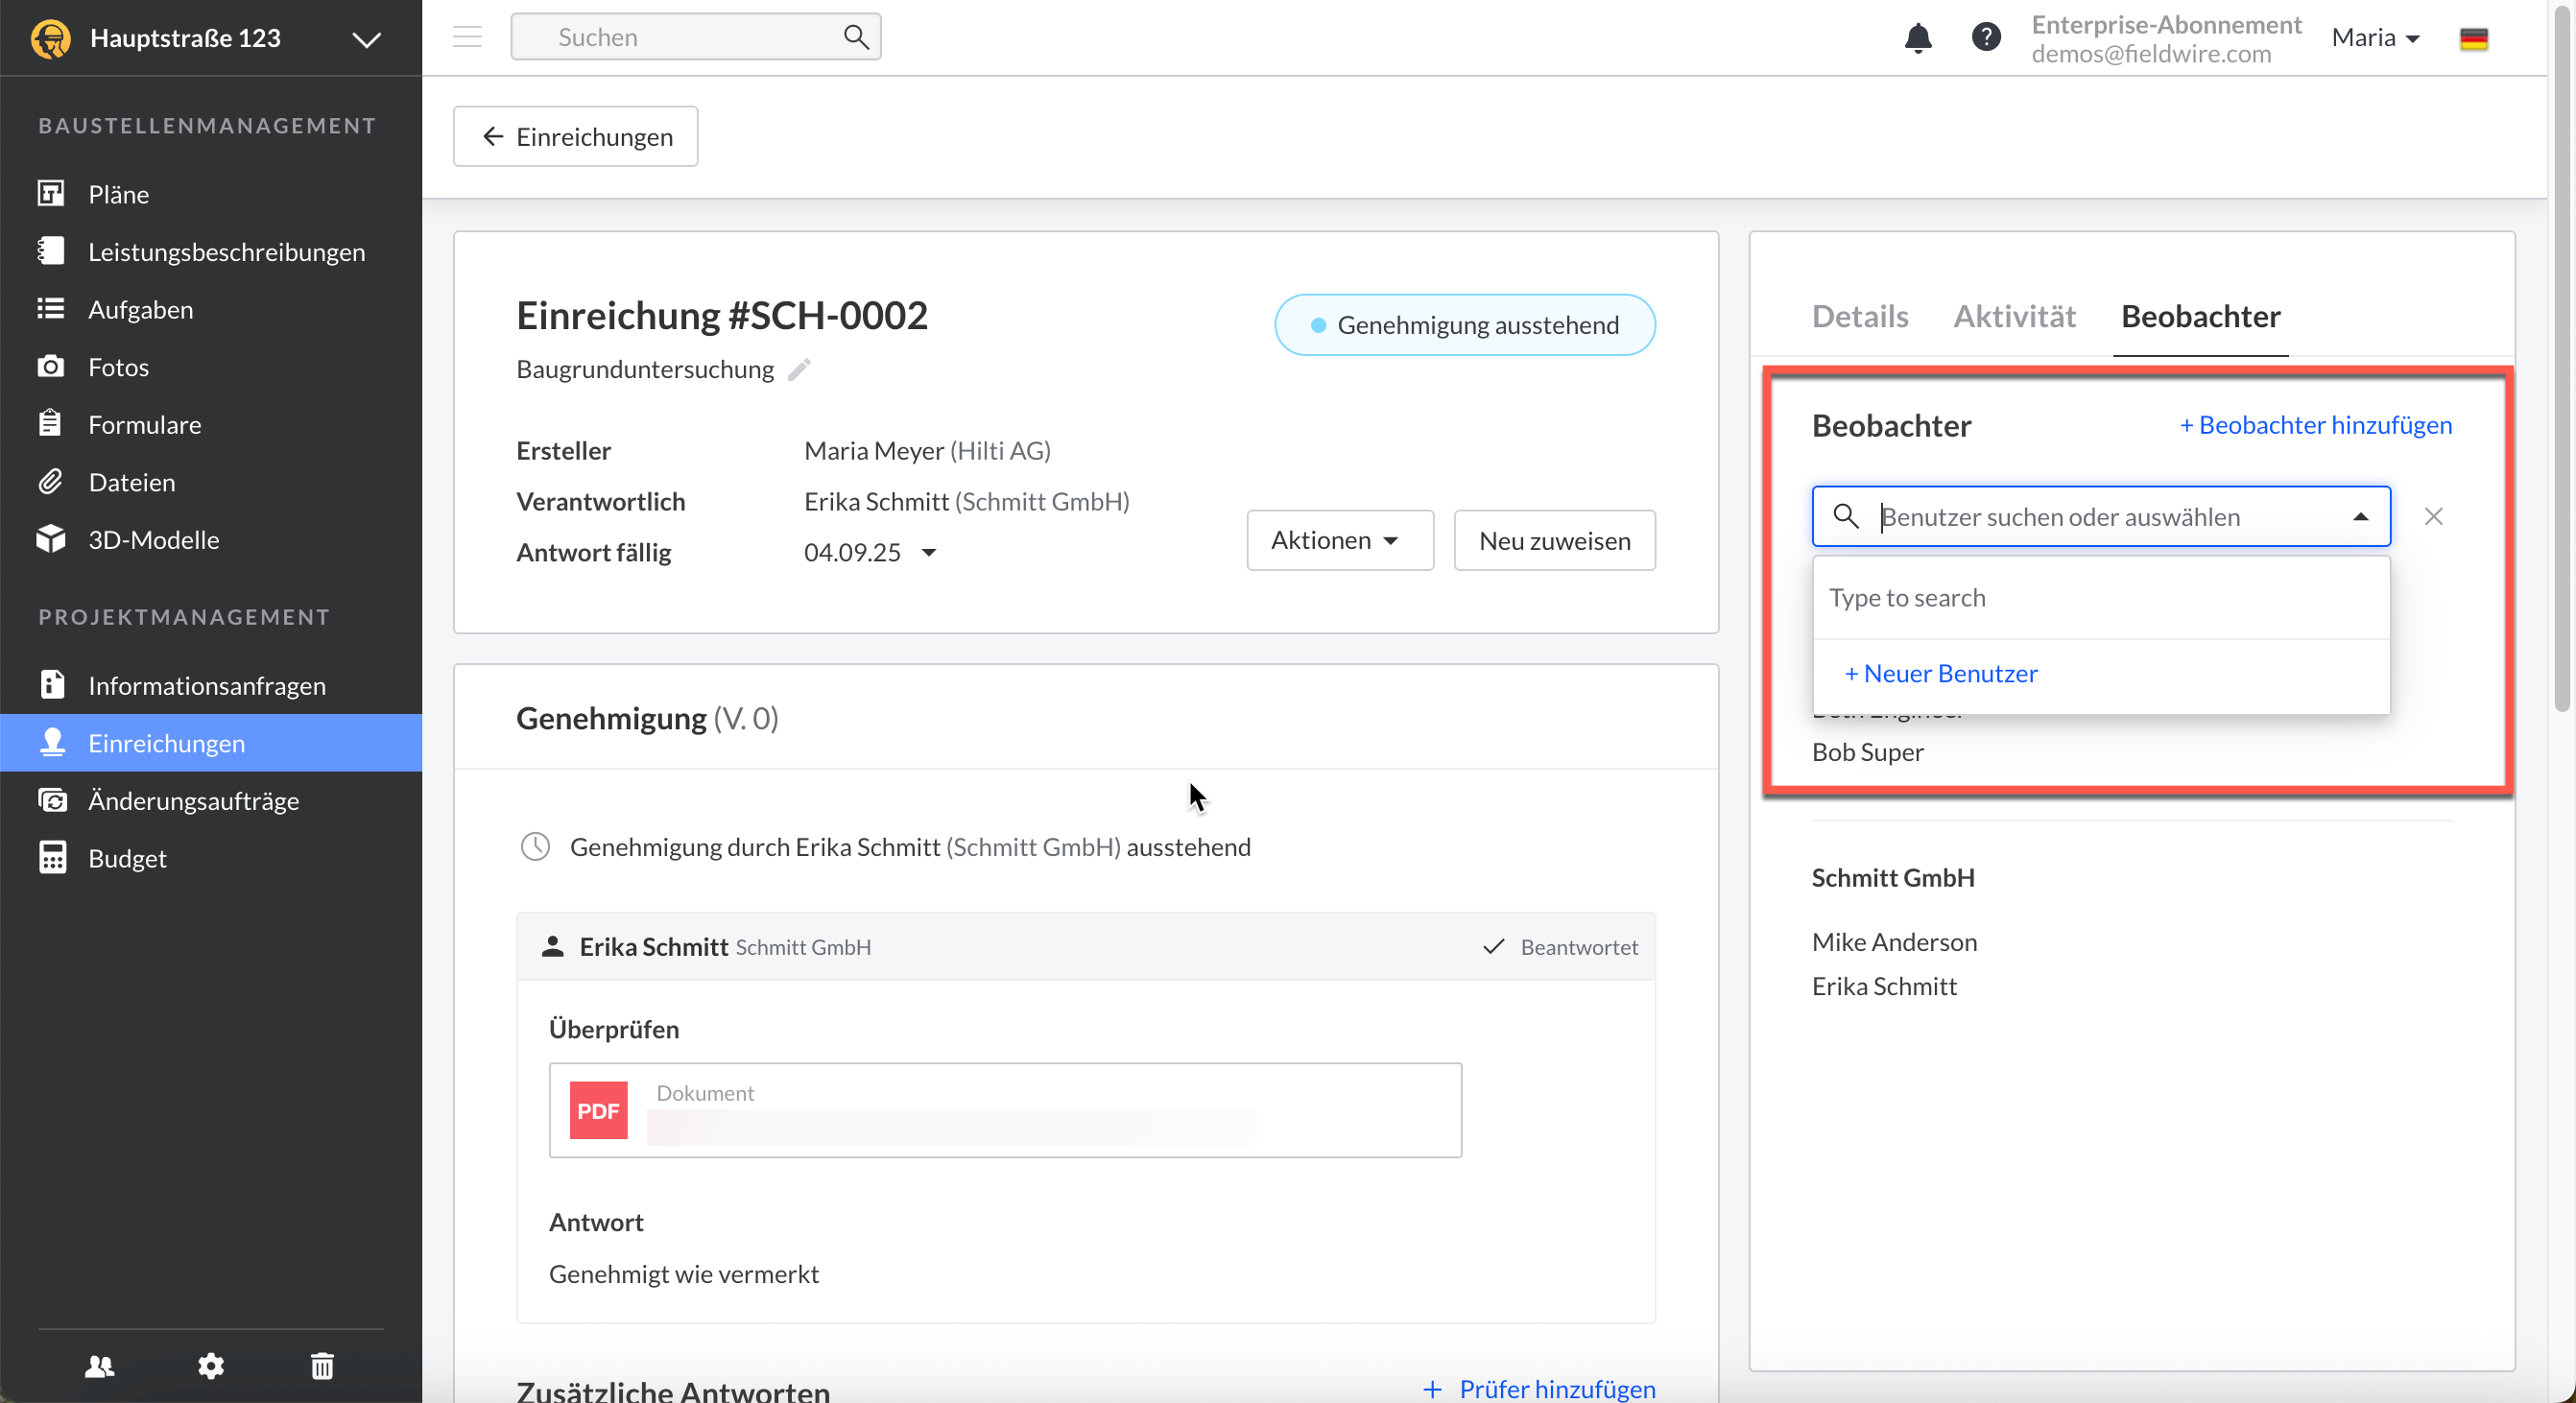The height and width of the screenshot is (1403, 2576).
Task: Expand the Antwort fällig date dropdown
Action: [x=929, y=552]
